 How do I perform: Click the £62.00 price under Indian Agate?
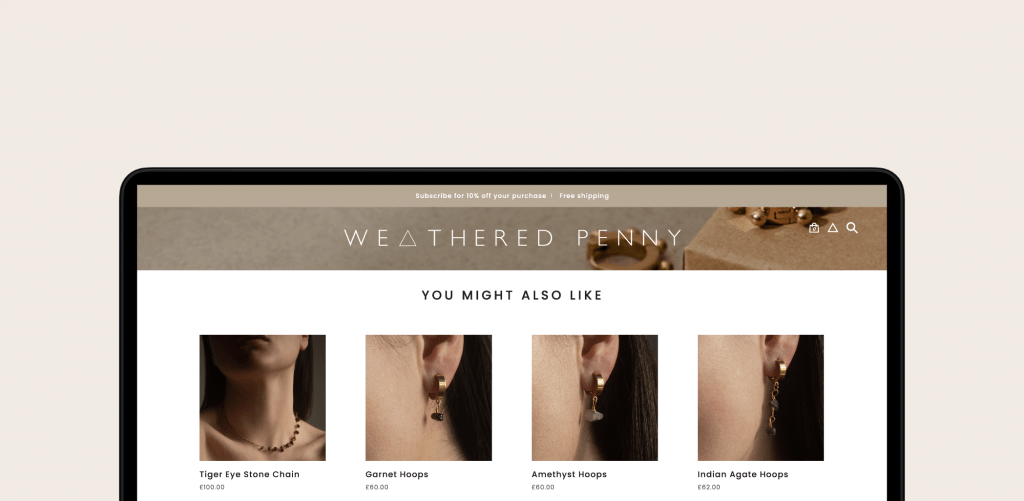pos(709,487)
